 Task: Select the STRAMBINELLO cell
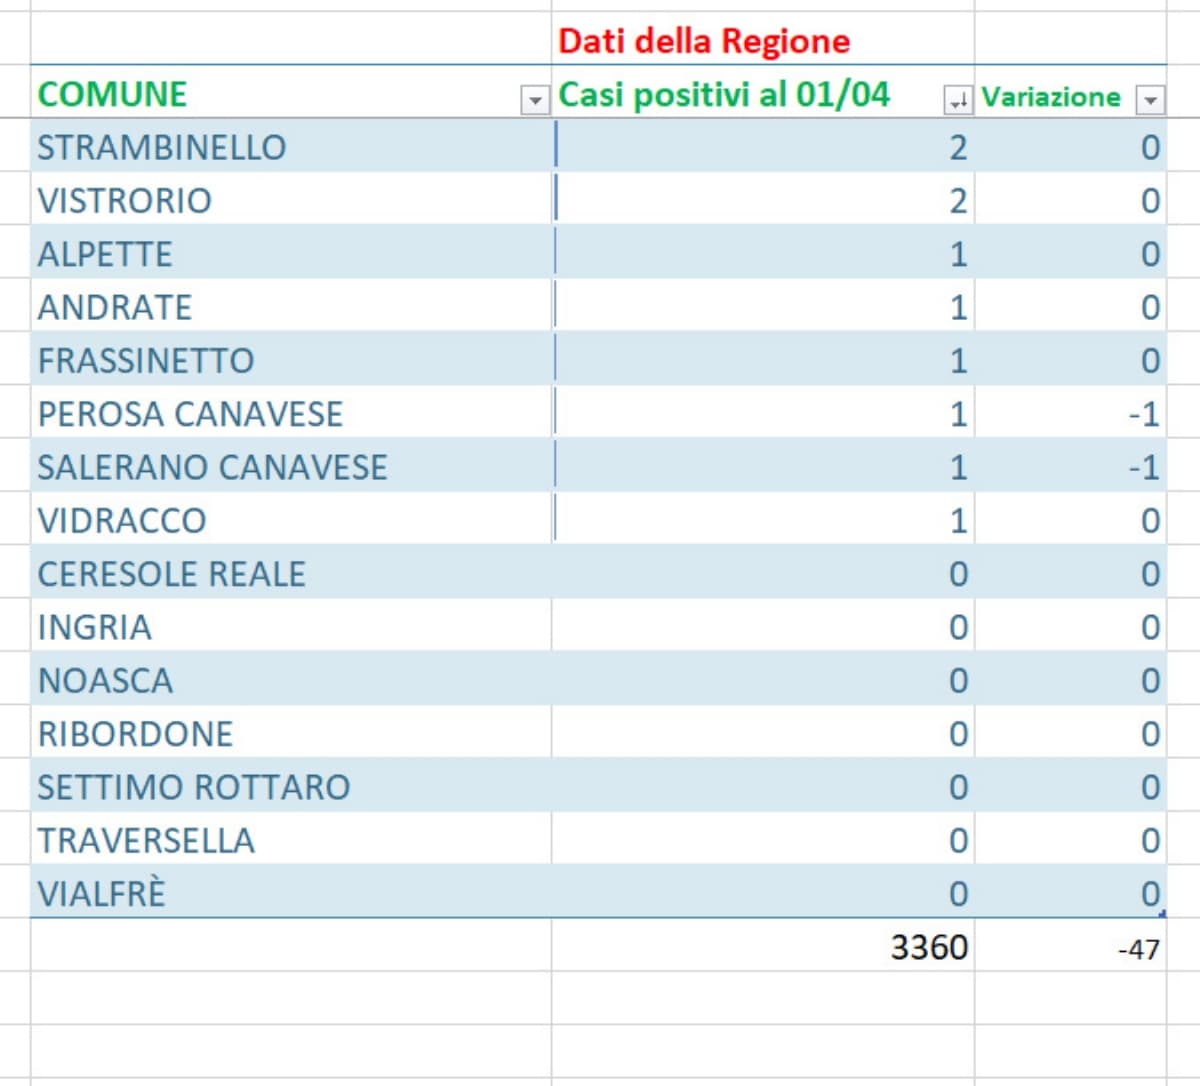click(162, 147)
